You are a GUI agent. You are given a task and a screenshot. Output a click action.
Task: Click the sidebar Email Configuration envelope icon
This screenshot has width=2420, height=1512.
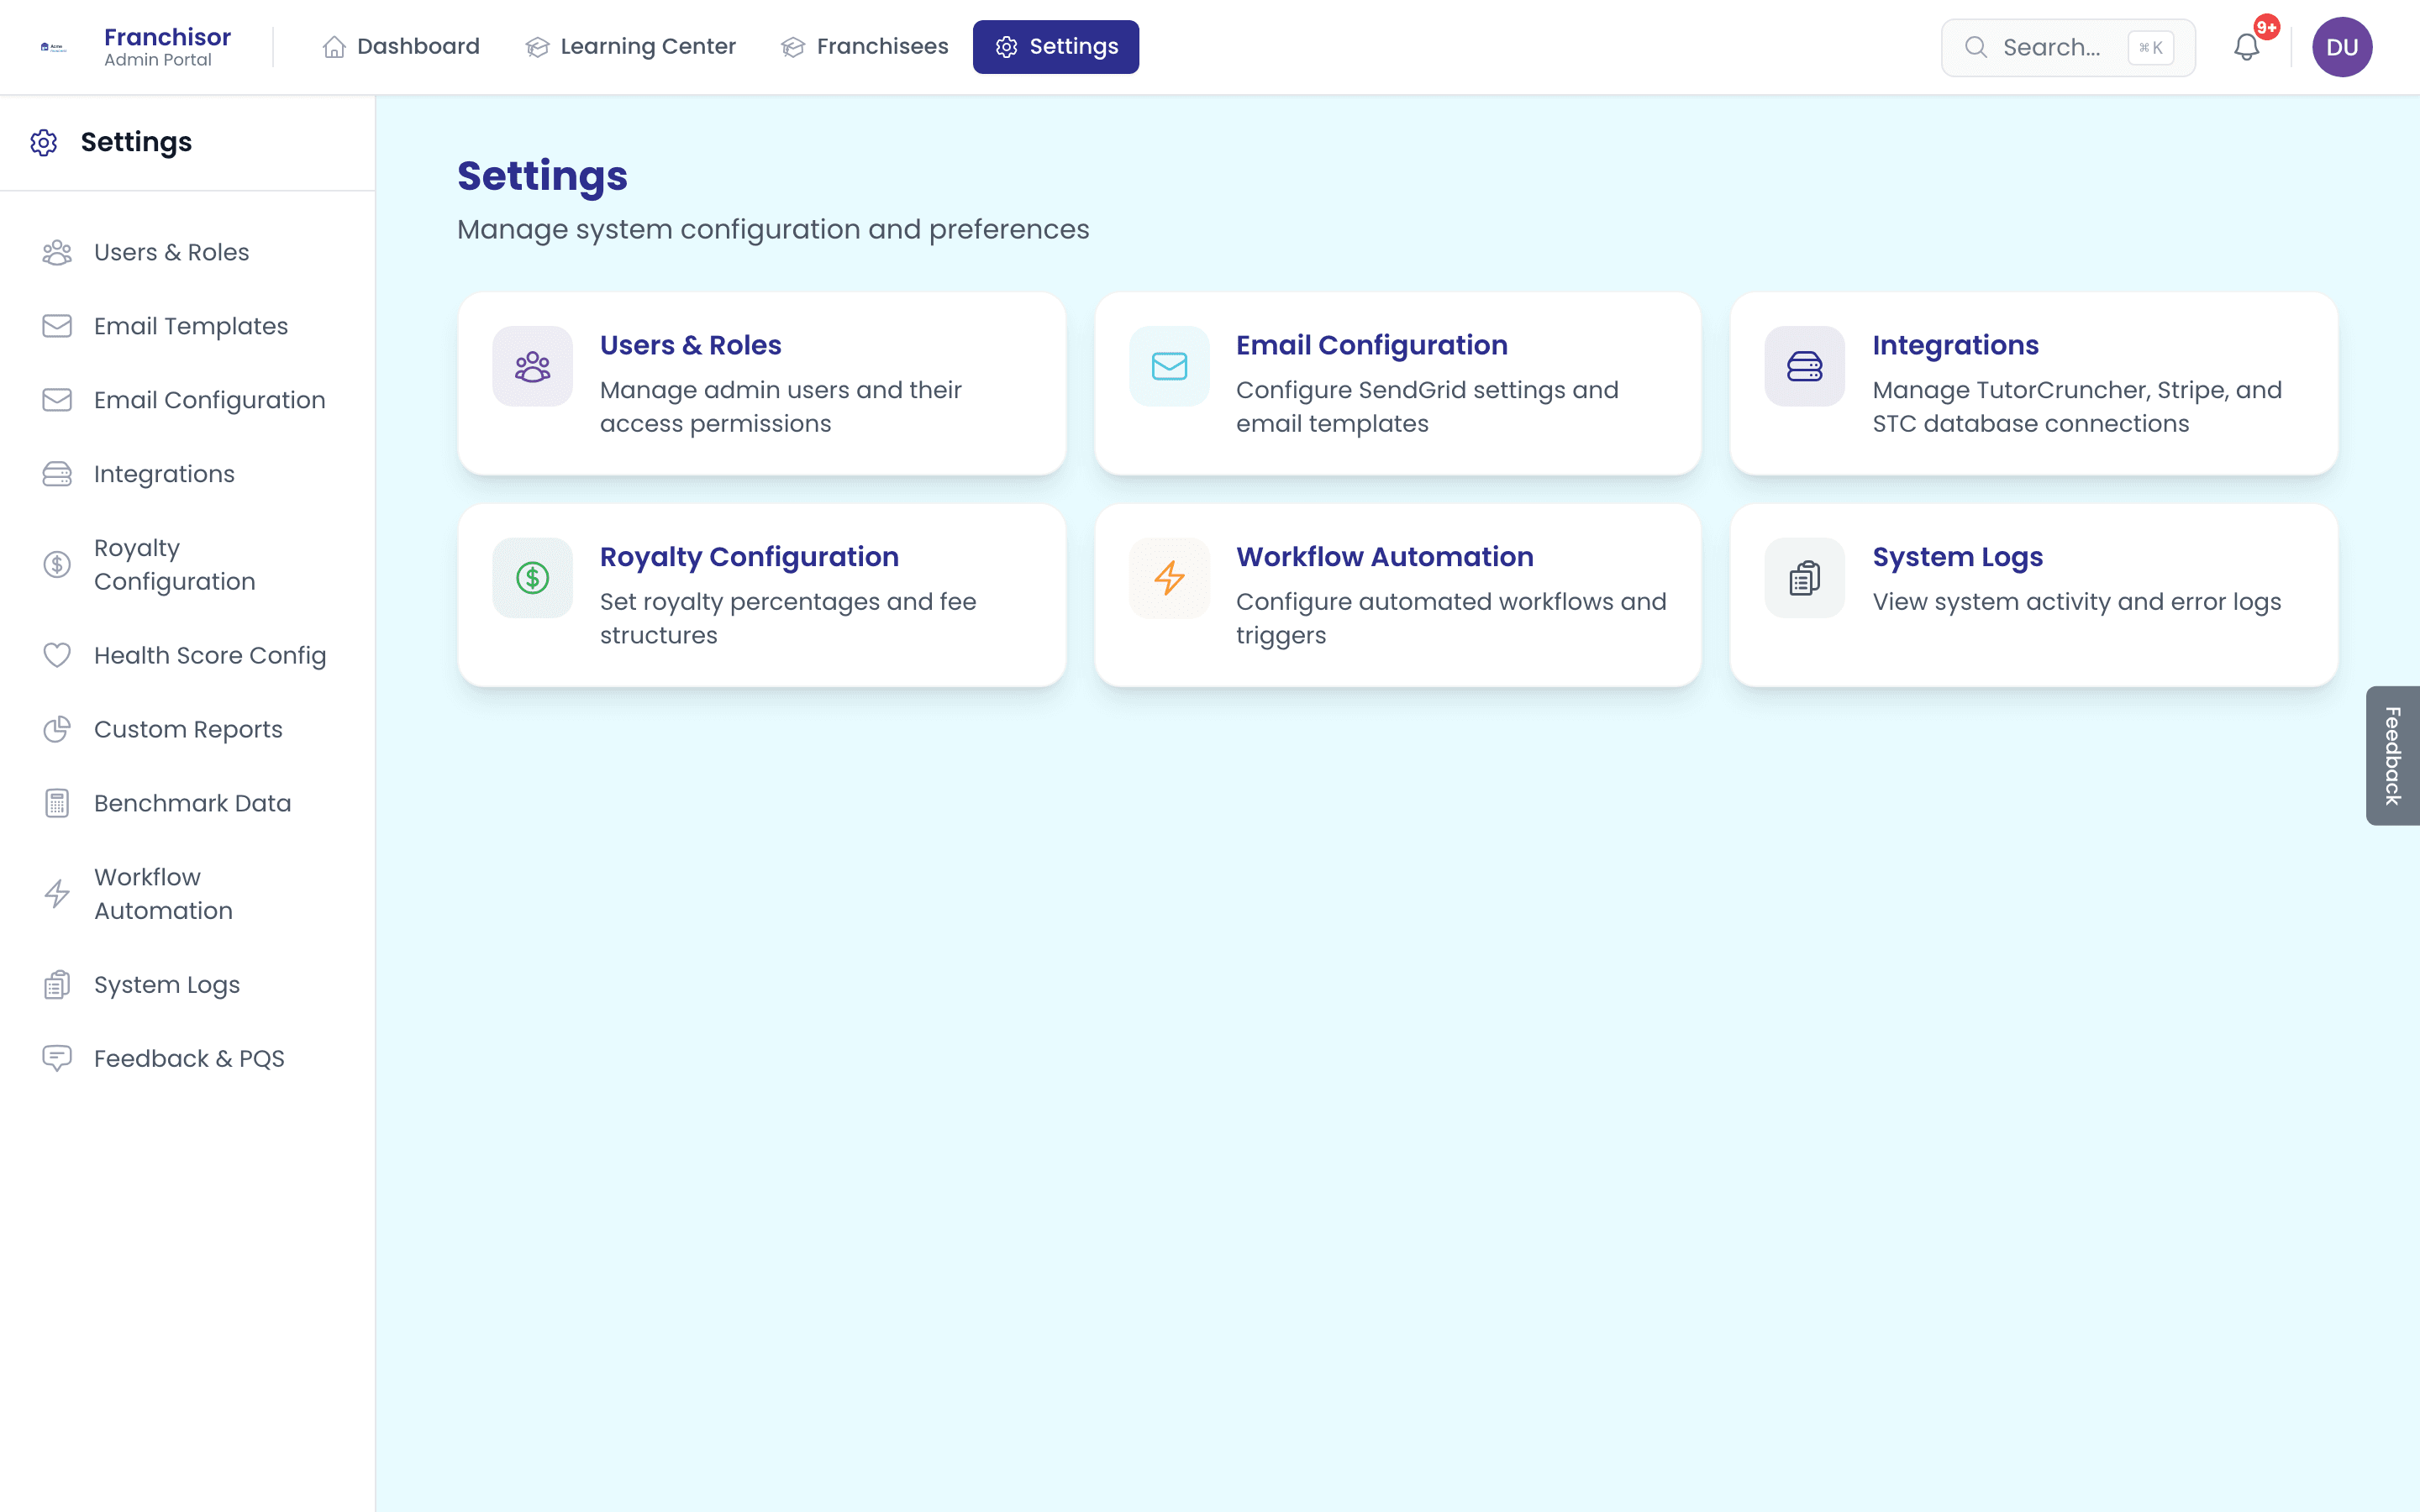pyautogui.click(x=57, y=400)
